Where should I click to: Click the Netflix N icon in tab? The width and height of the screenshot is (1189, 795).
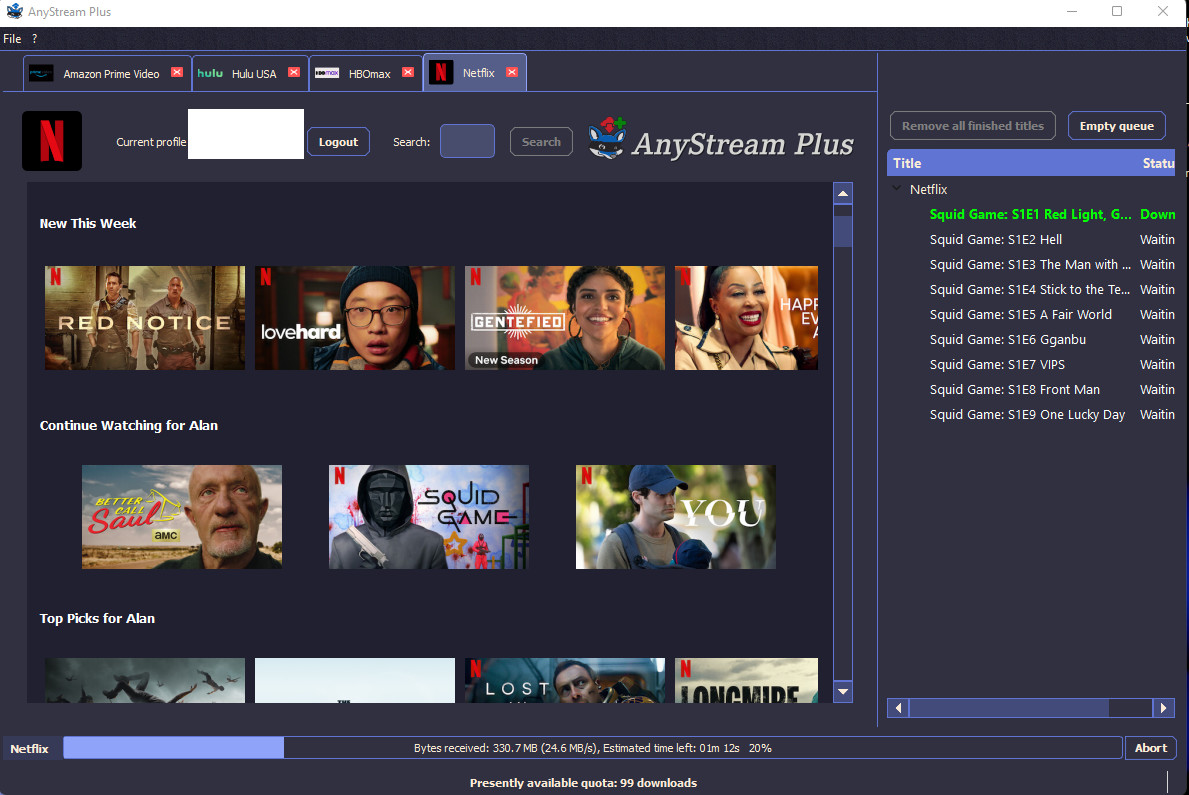(441, 73)
